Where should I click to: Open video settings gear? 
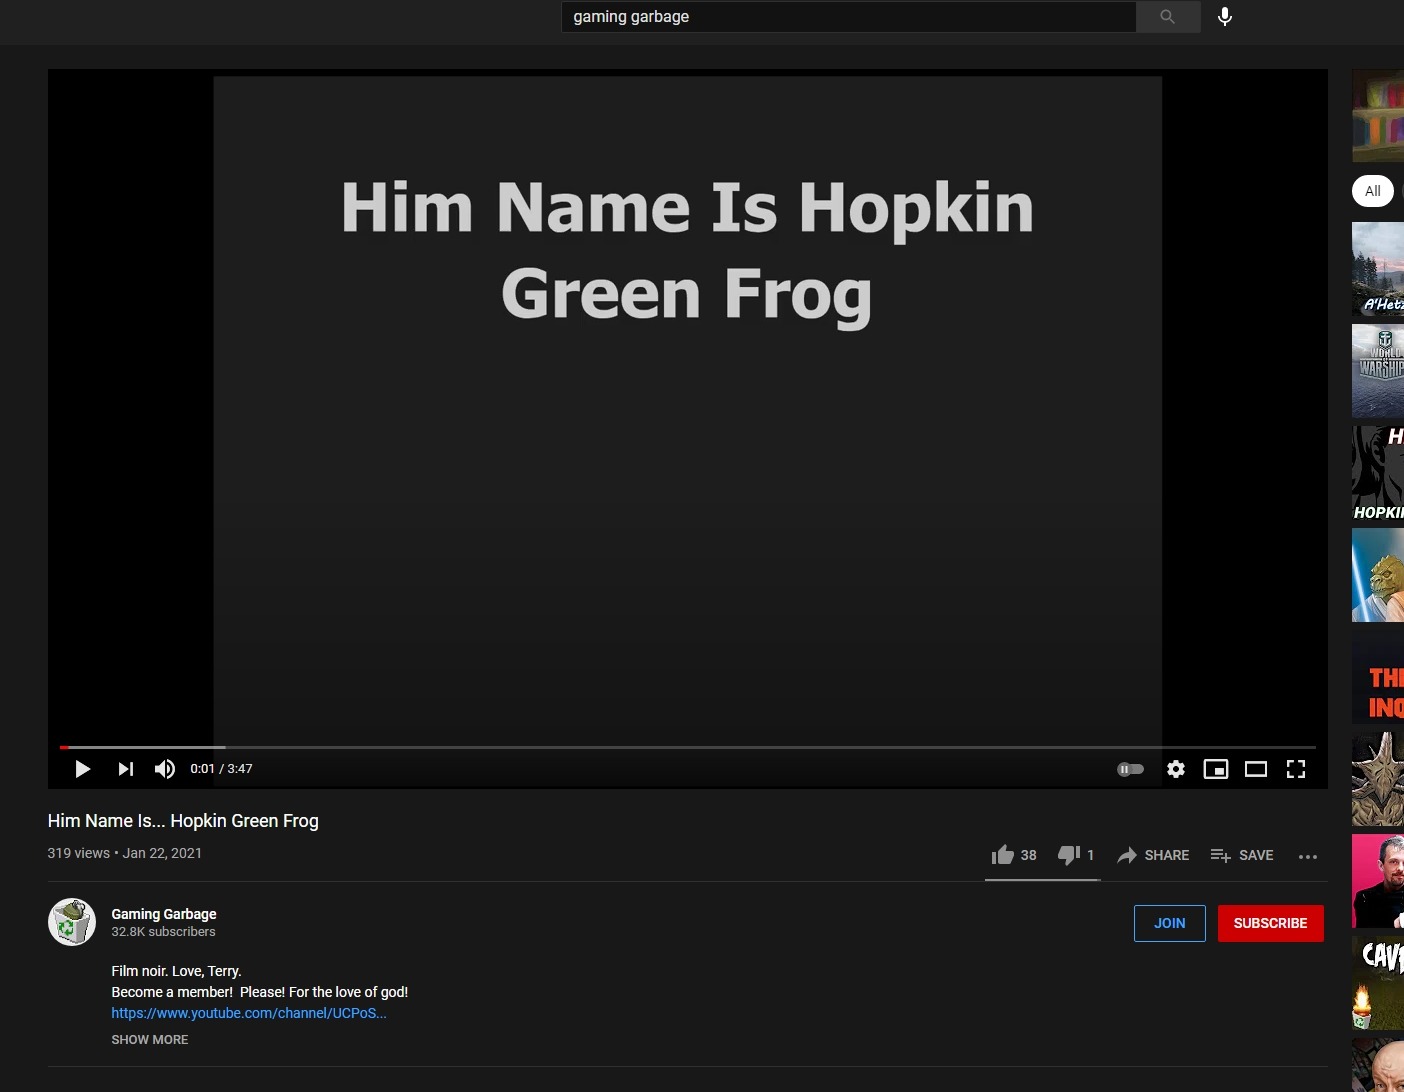(x=1176, y=769)
